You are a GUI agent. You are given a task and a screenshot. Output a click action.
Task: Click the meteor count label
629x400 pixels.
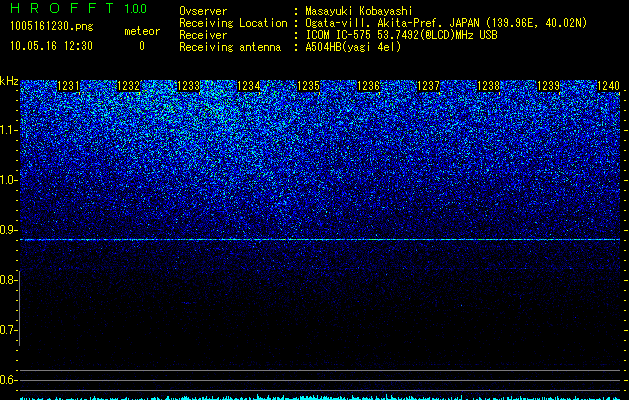(142, 31)
